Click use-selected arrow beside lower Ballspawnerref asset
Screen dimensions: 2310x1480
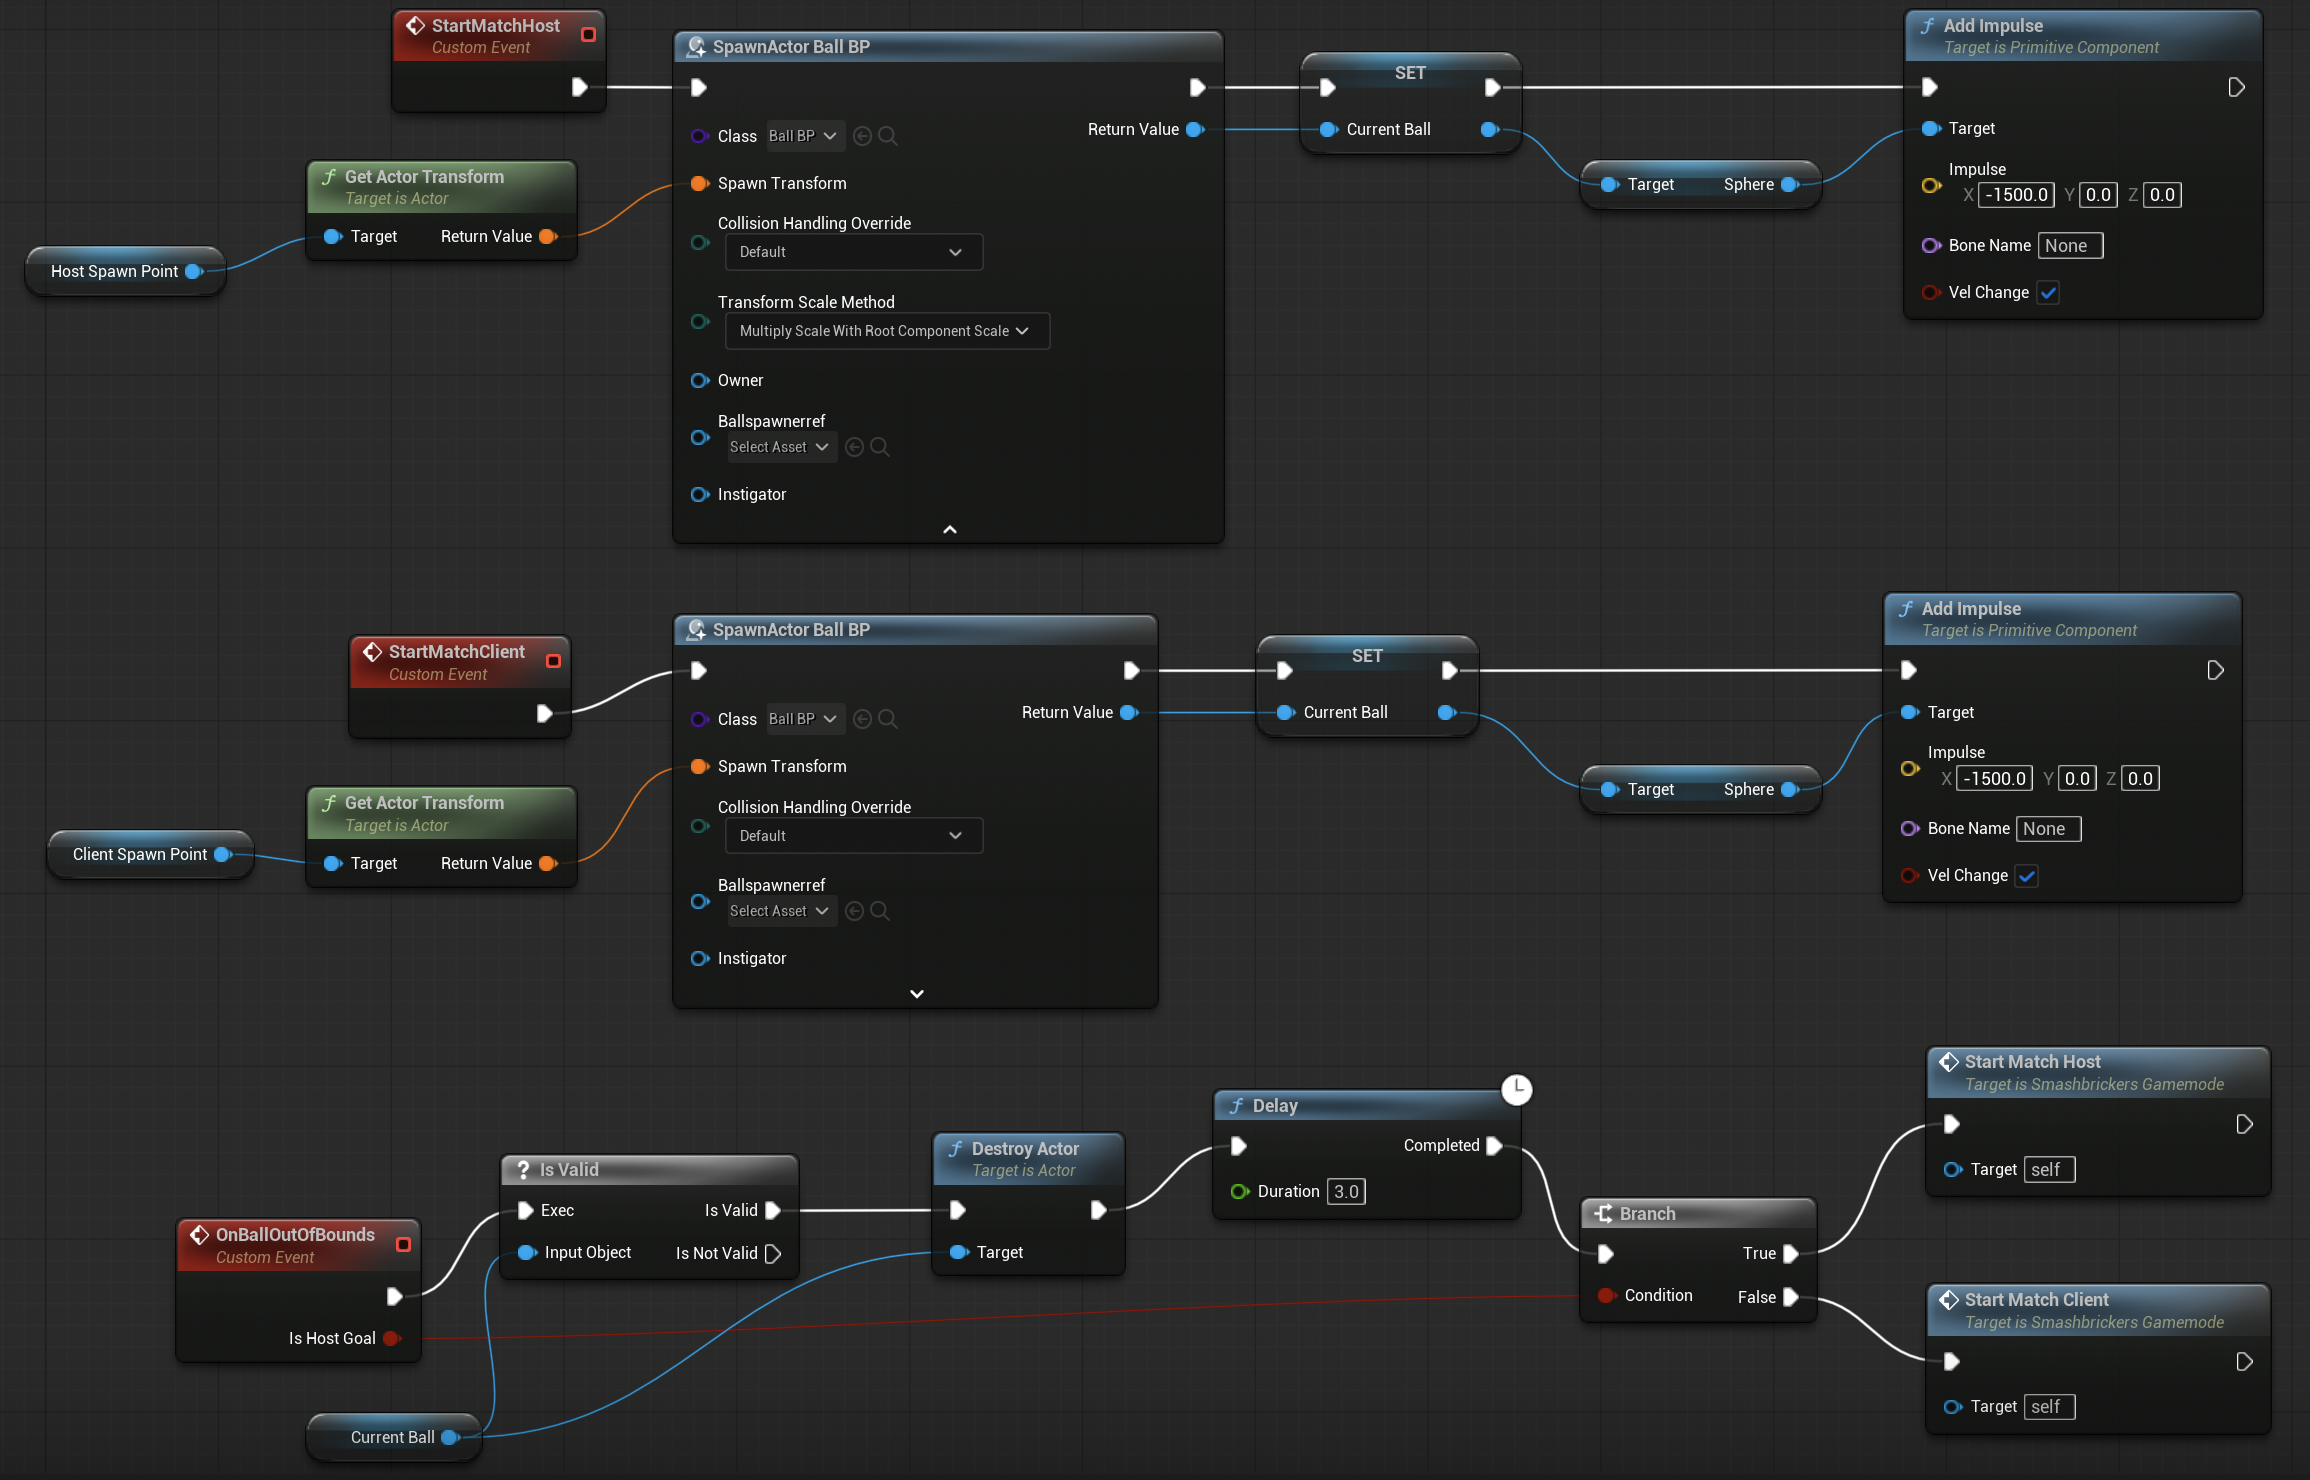pyautogui.click(x=854, y=911)
